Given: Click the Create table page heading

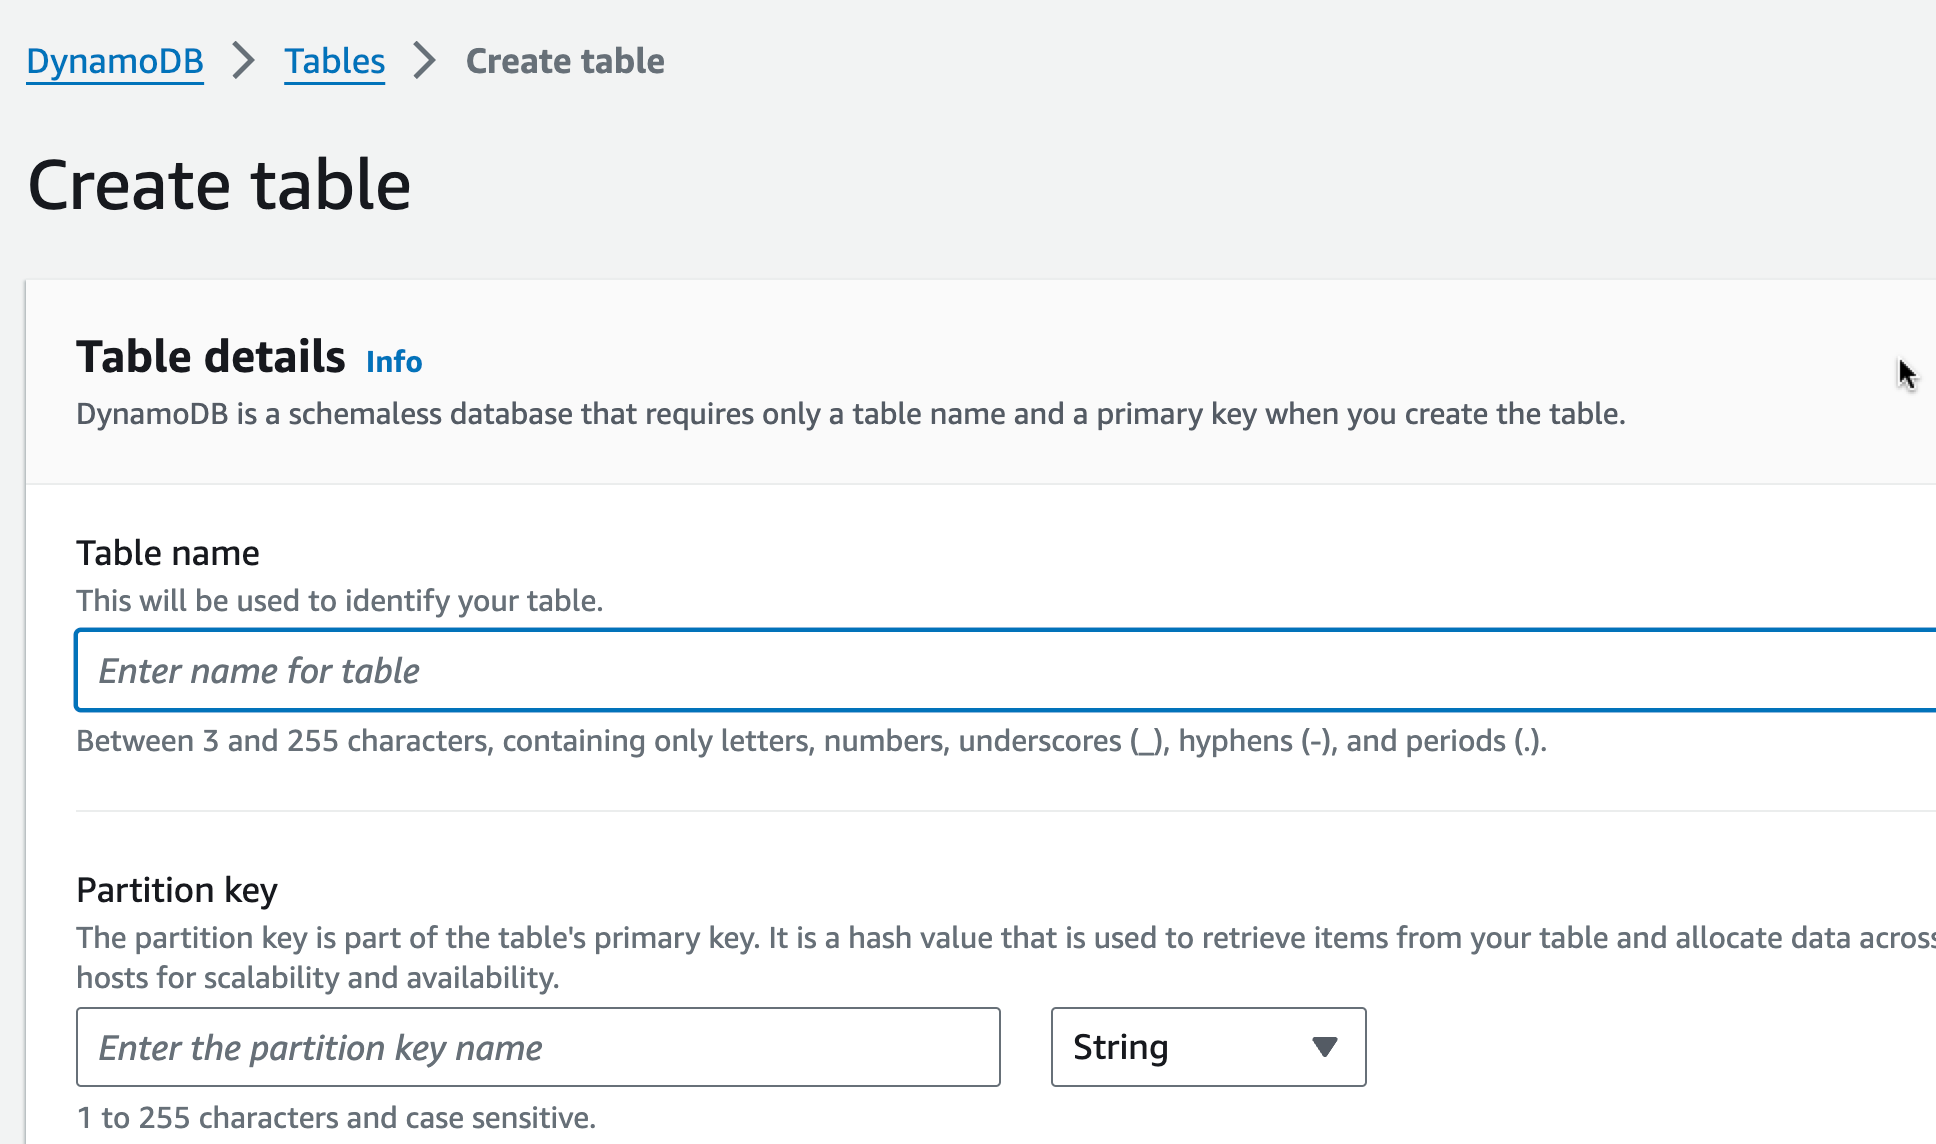Looking at the screenshot, I should click(220, 185).
